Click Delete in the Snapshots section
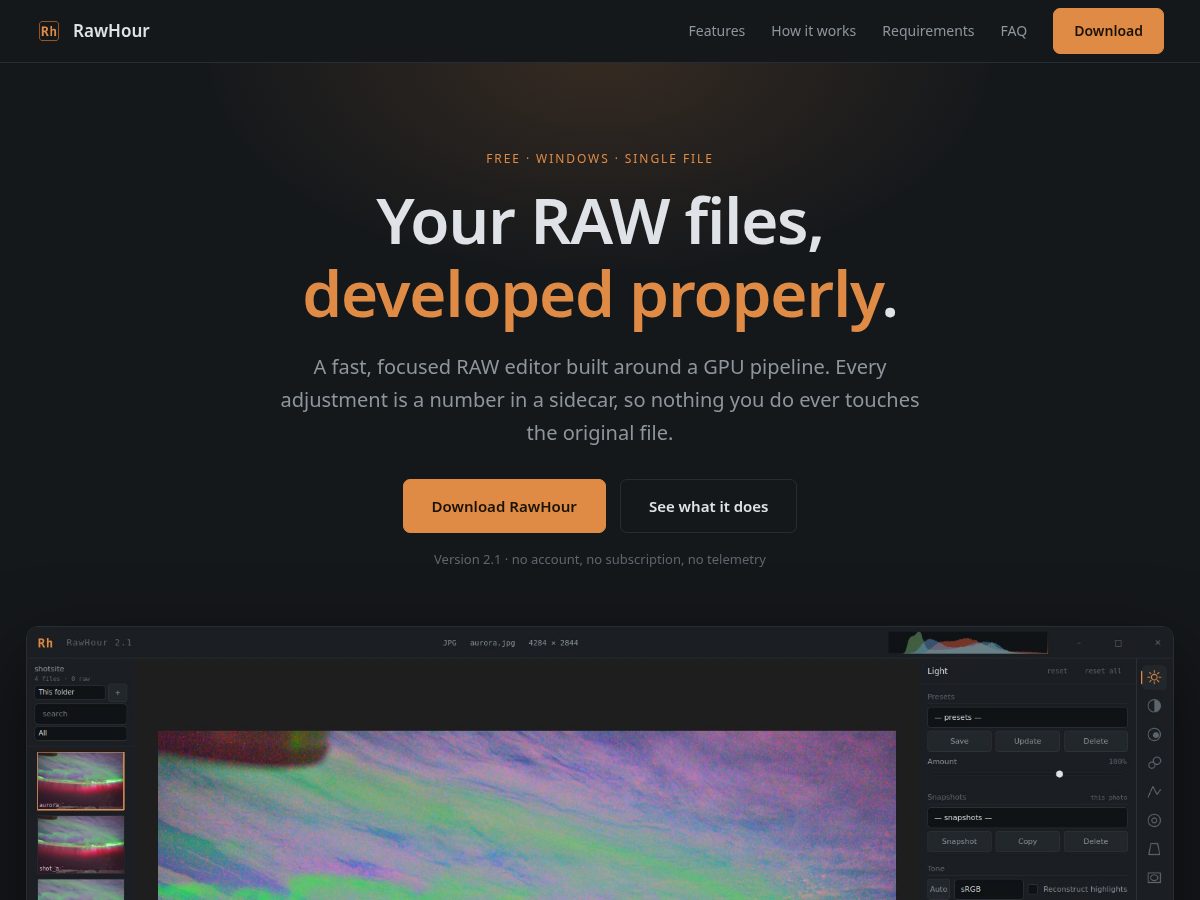The image size is (1200, 900). coord(1095,841)
